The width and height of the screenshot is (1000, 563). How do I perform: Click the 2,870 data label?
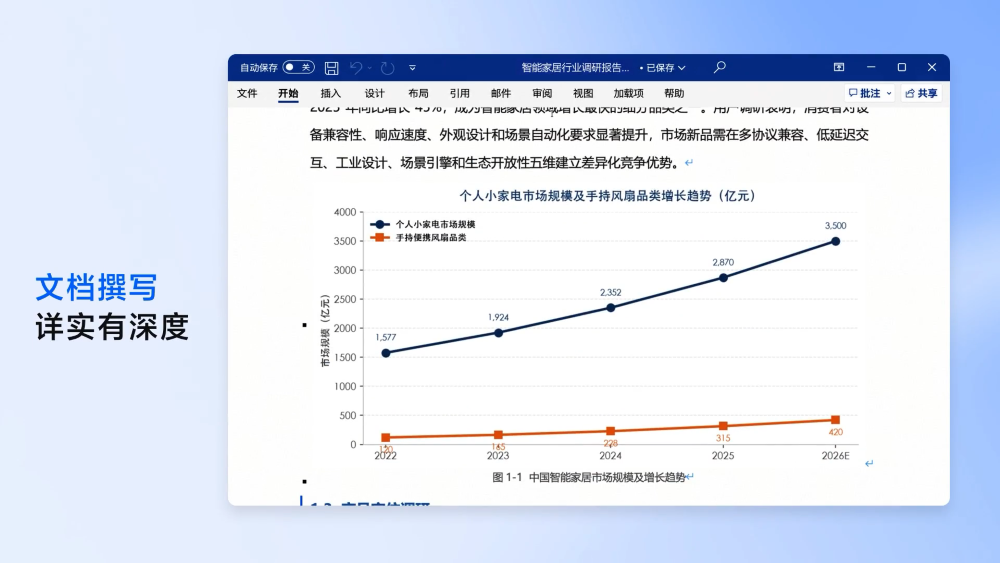[723, 262]
